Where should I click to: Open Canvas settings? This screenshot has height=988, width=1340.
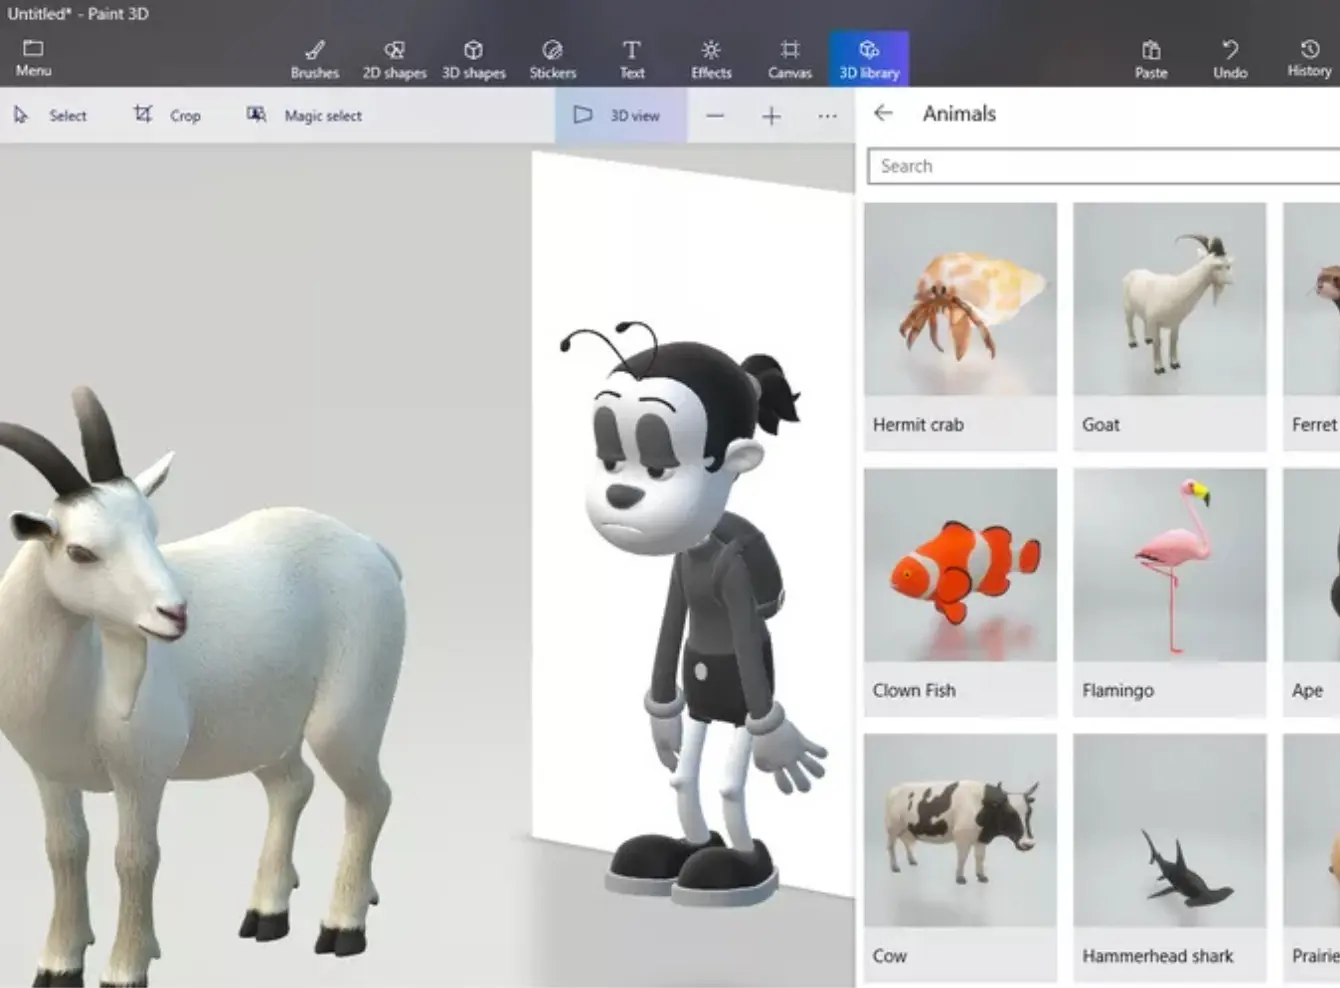789,59
